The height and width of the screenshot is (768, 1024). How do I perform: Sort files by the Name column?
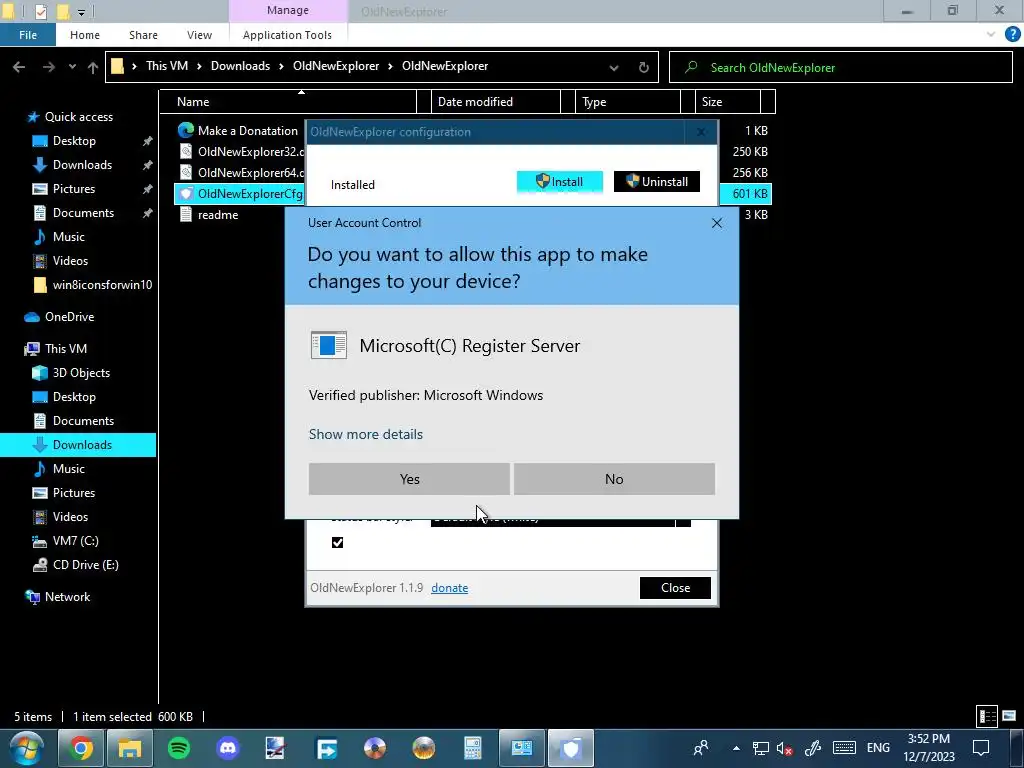(287, 102)
